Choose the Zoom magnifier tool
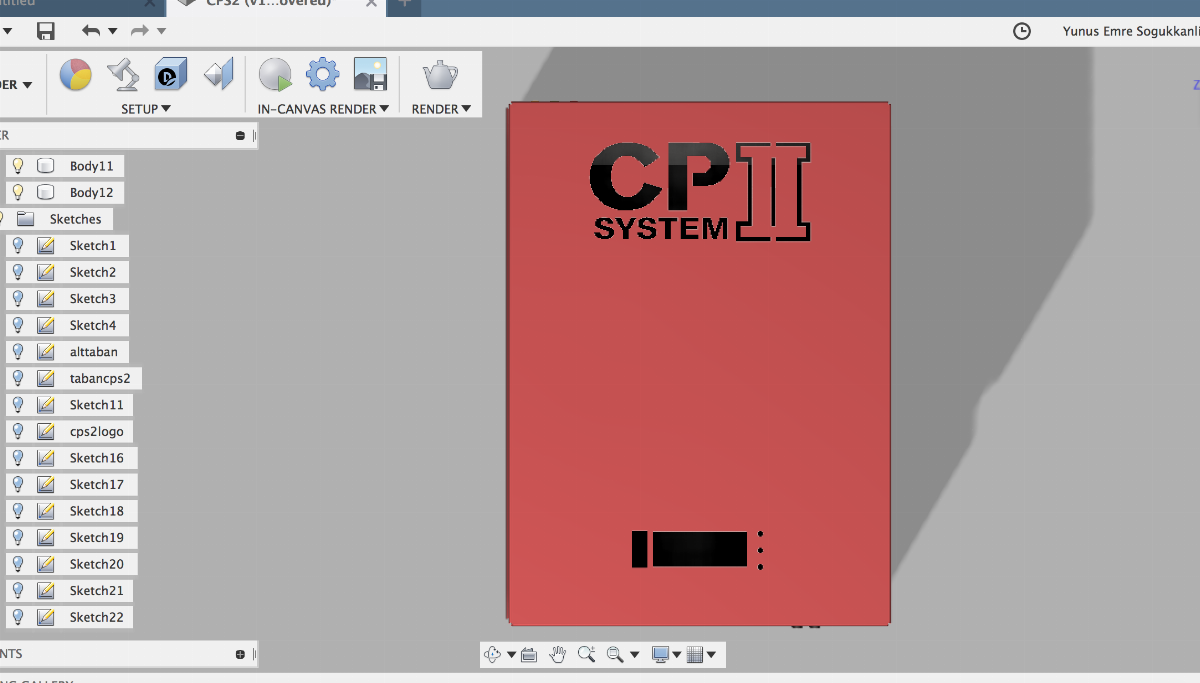The height and width of the screenshot is (683, 1200). click(587, 655)
